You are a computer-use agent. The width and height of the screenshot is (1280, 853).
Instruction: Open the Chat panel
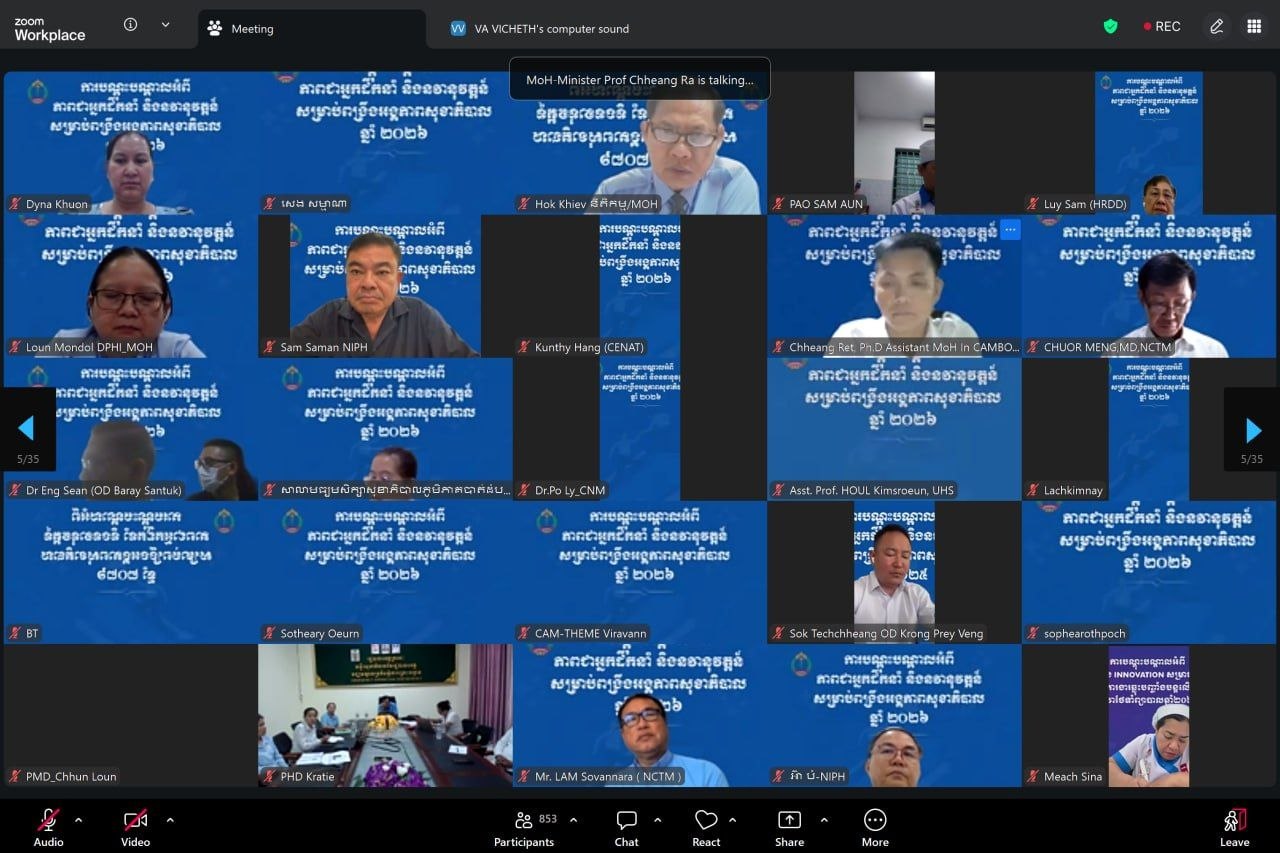[627, 827]
